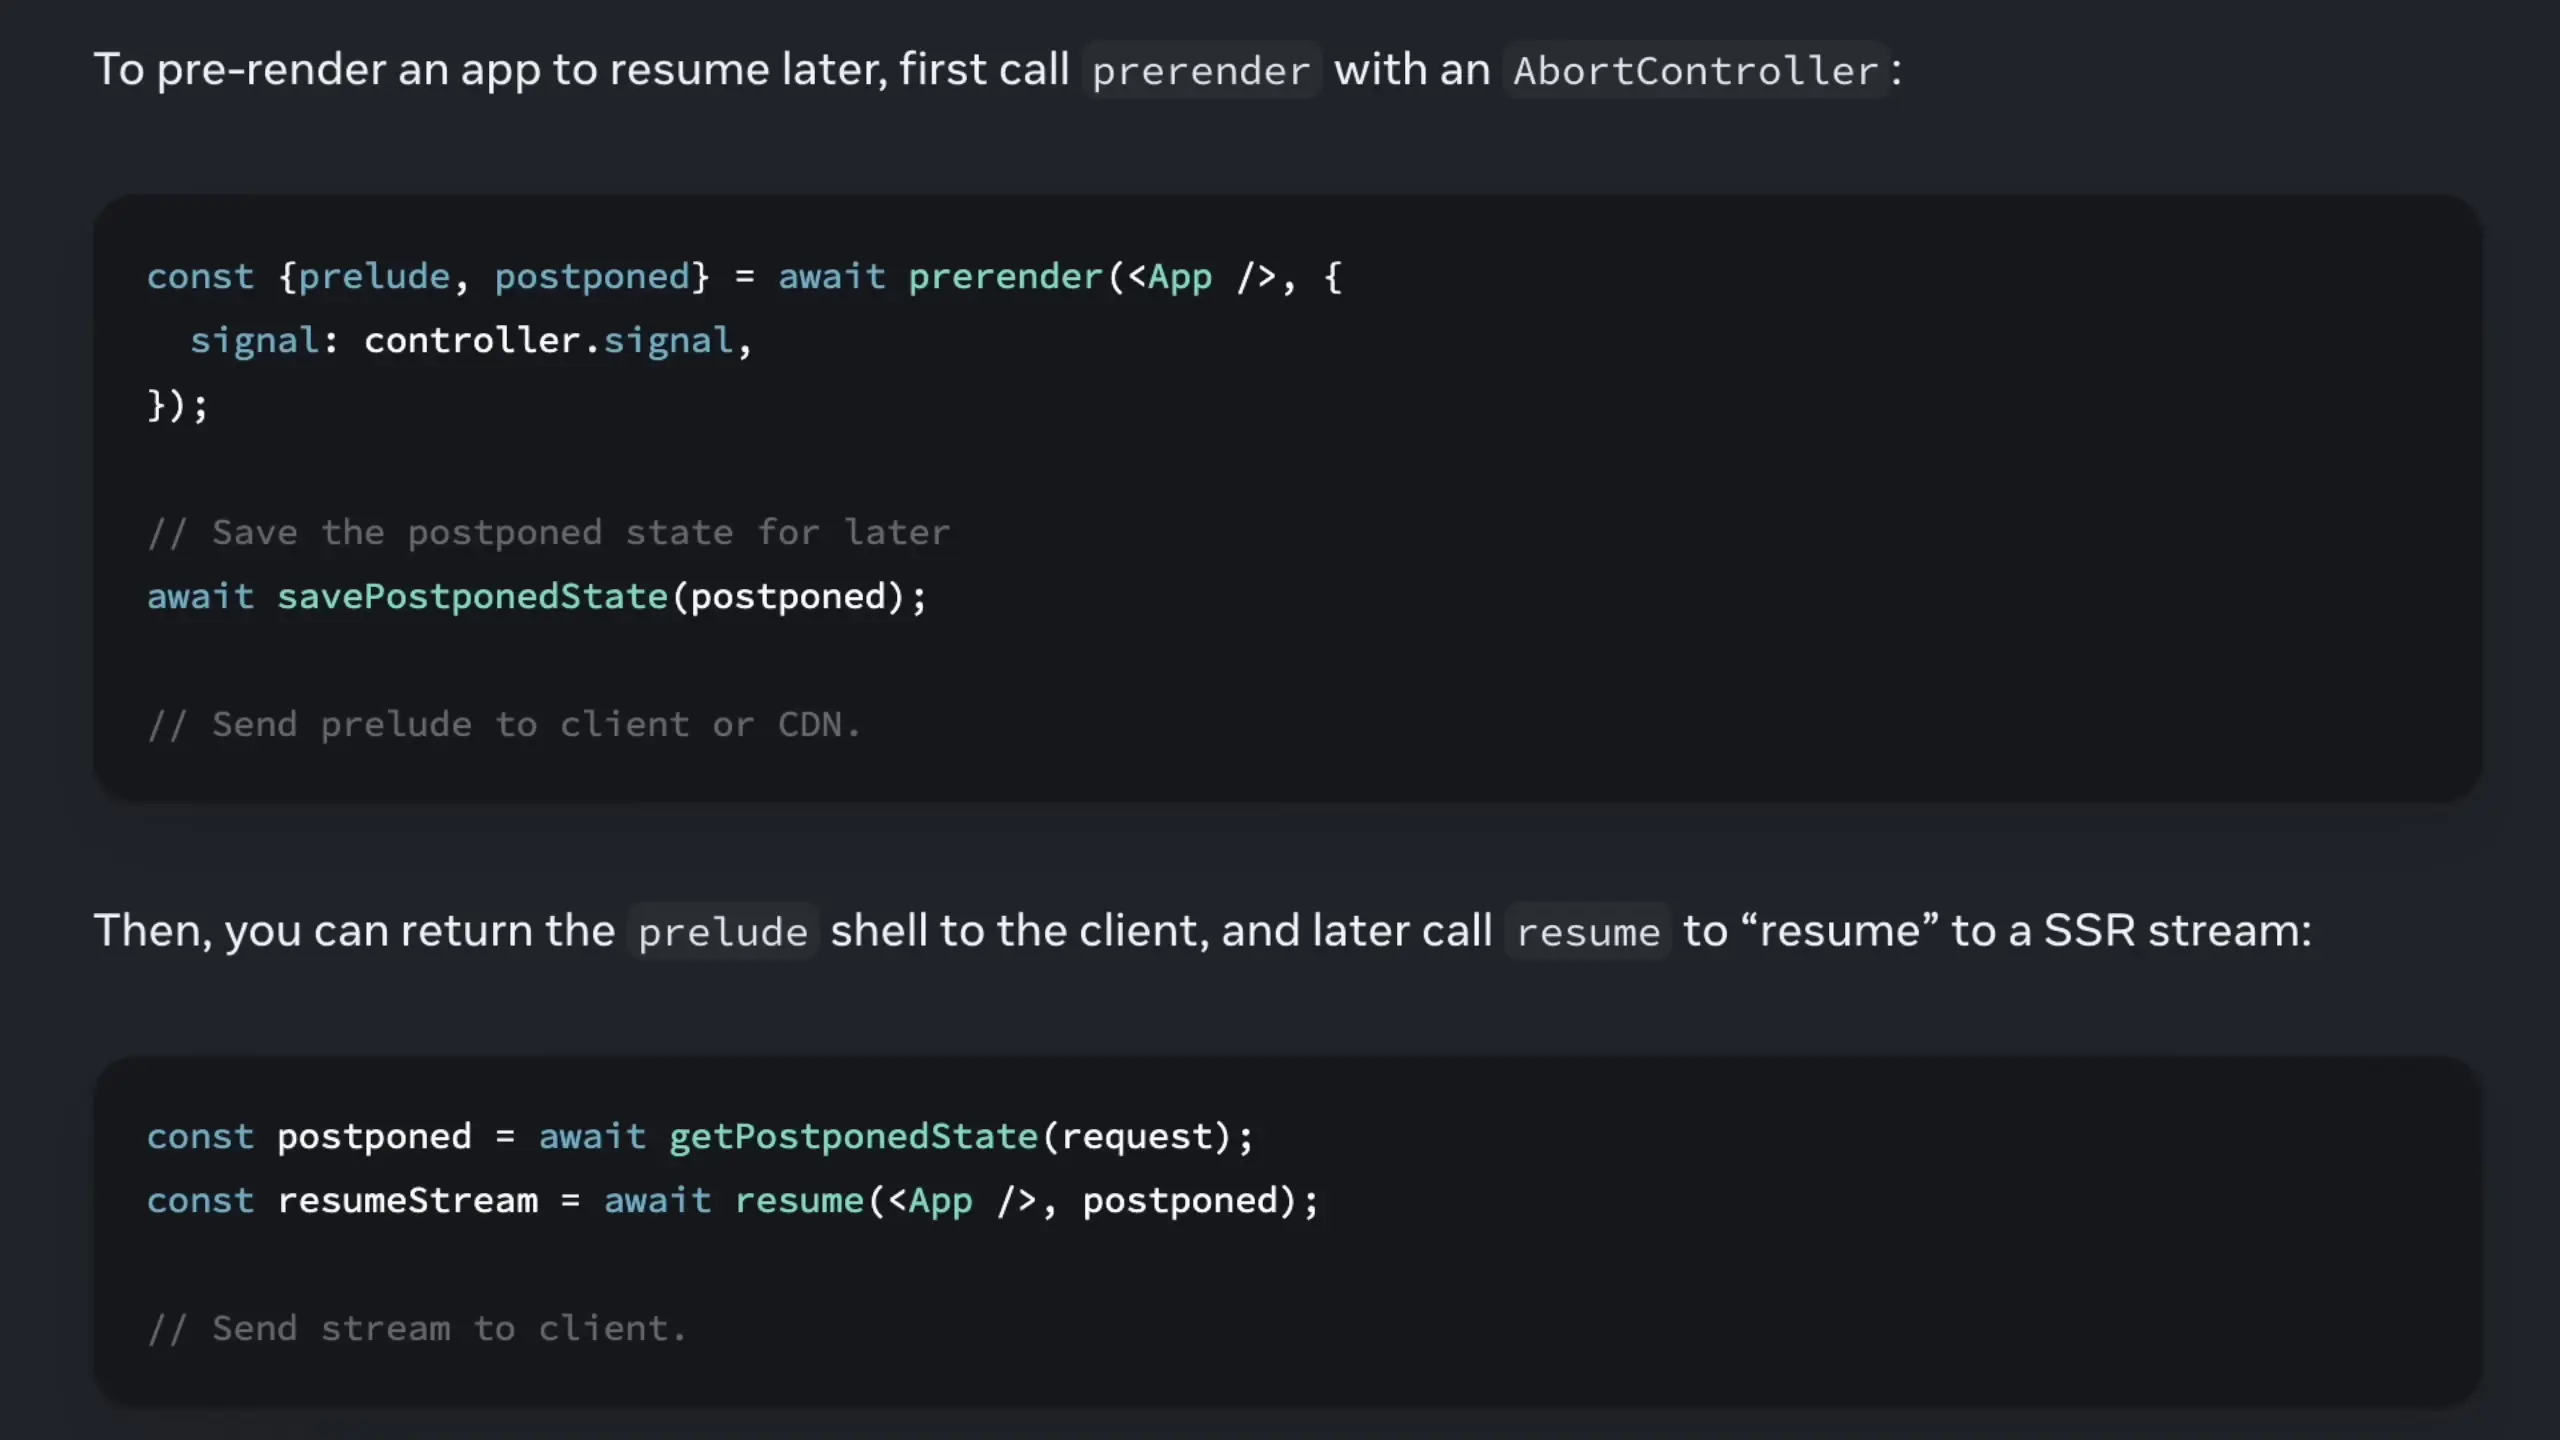Click the 'resume' function call in second block
This screenshot has width=2560, height=1440.
tap(799, 1201)
